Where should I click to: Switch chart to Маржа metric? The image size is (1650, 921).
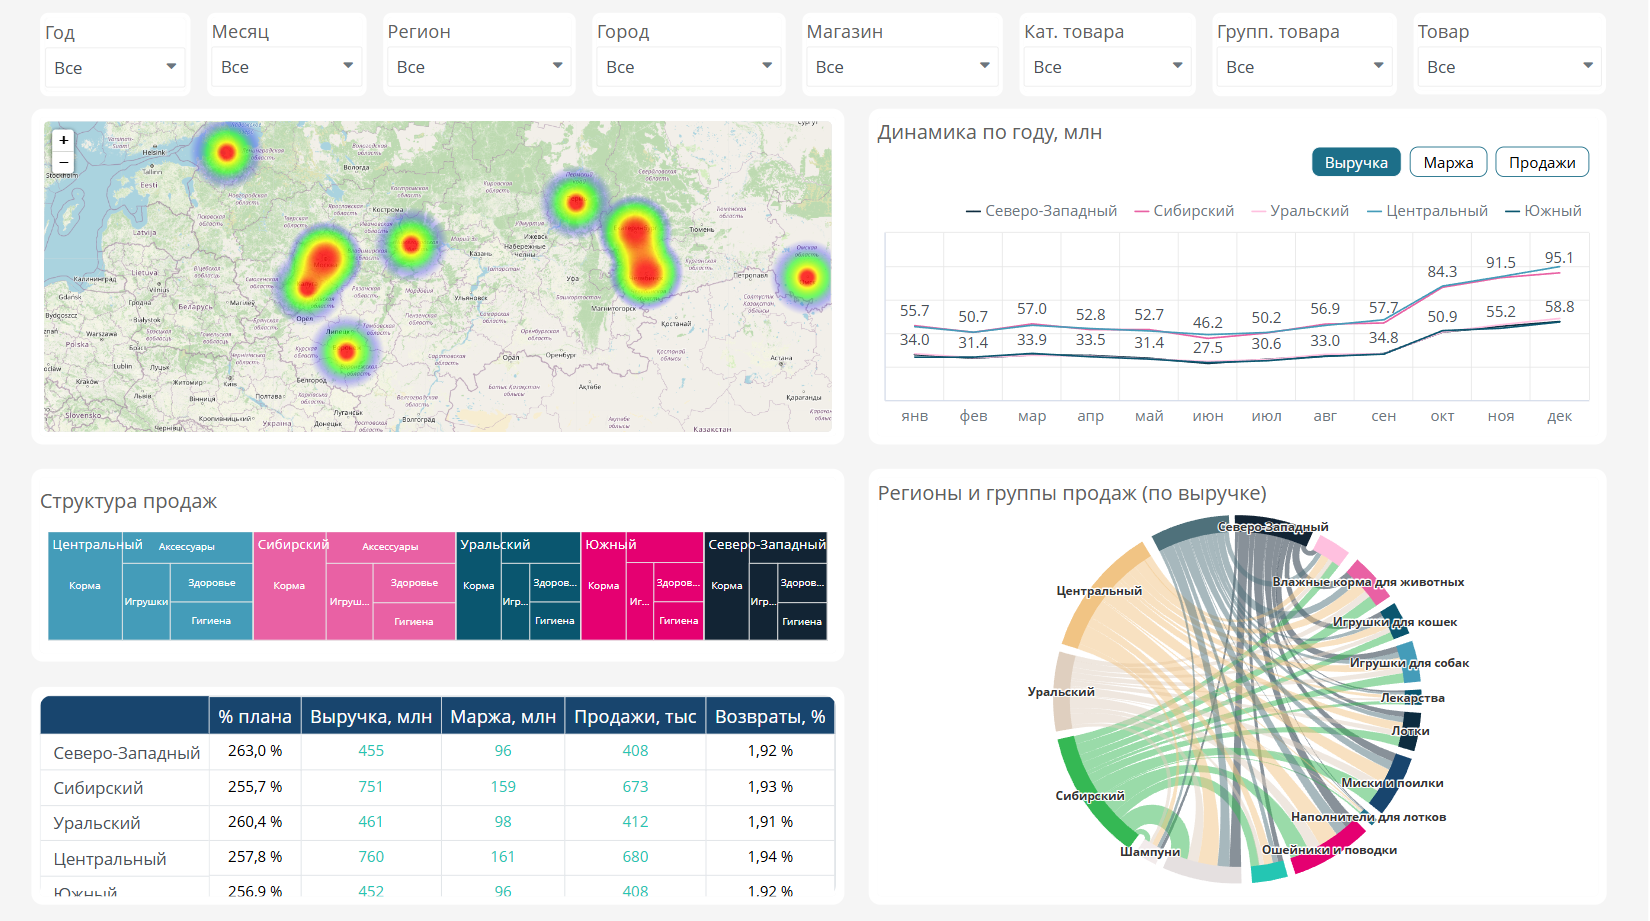[1448, 162]
